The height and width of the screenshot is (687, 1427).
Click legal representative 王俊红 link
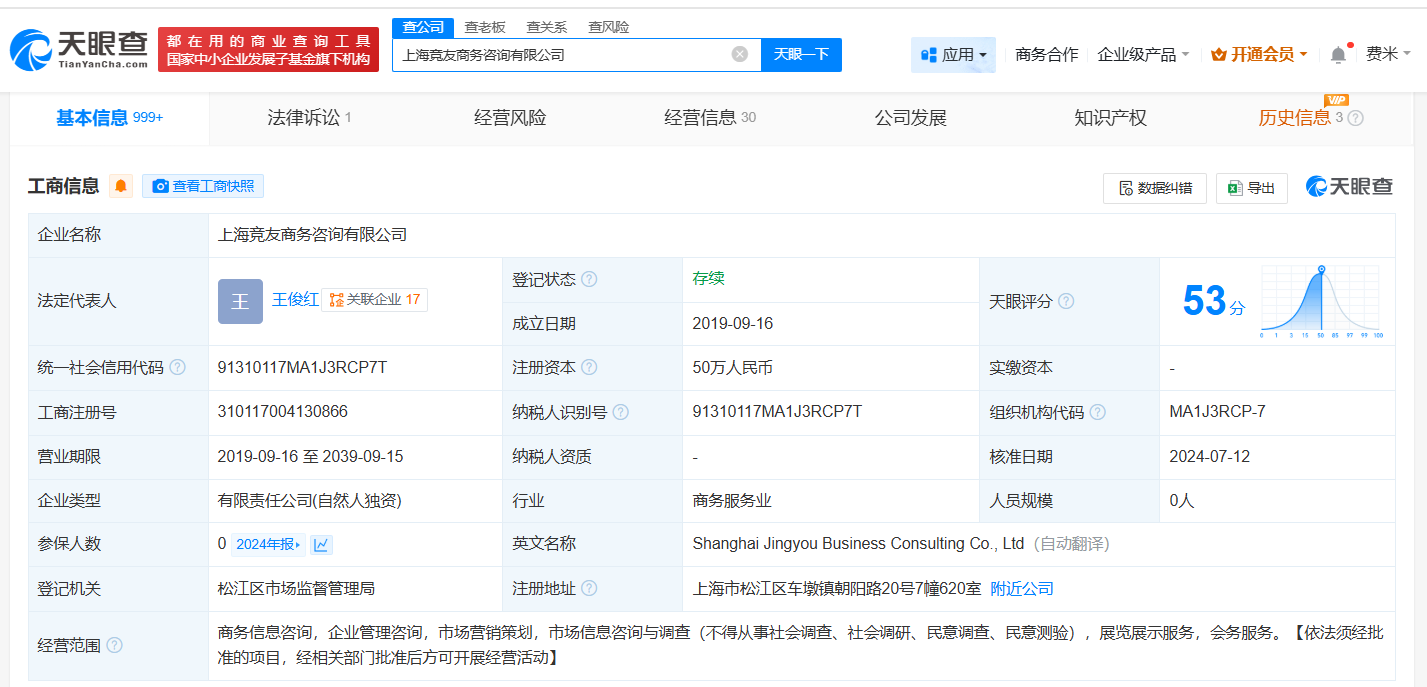coord(295,299)
